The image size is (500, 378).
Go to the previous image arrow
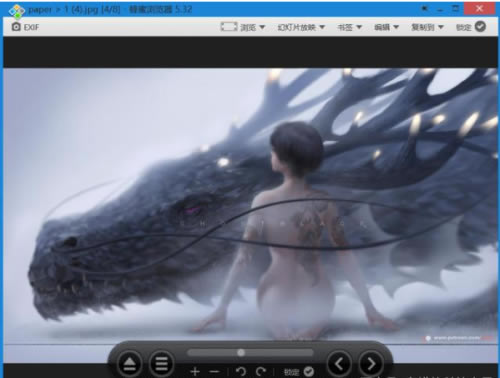pos(339,364)
